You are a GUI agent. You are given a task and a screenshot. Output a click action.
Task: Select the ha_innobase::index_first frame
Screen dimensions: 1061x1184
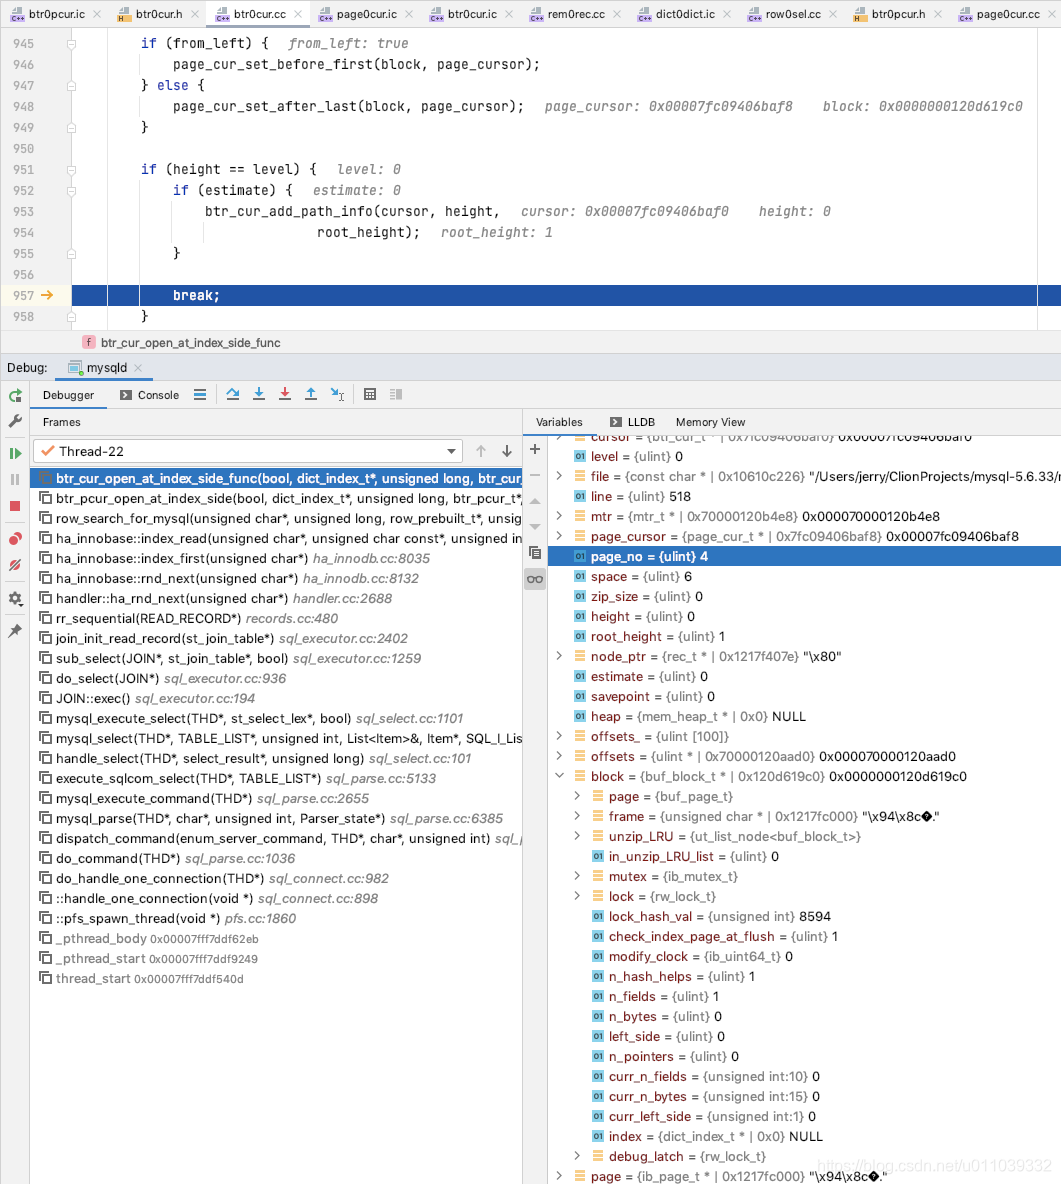tap(276, 558)
